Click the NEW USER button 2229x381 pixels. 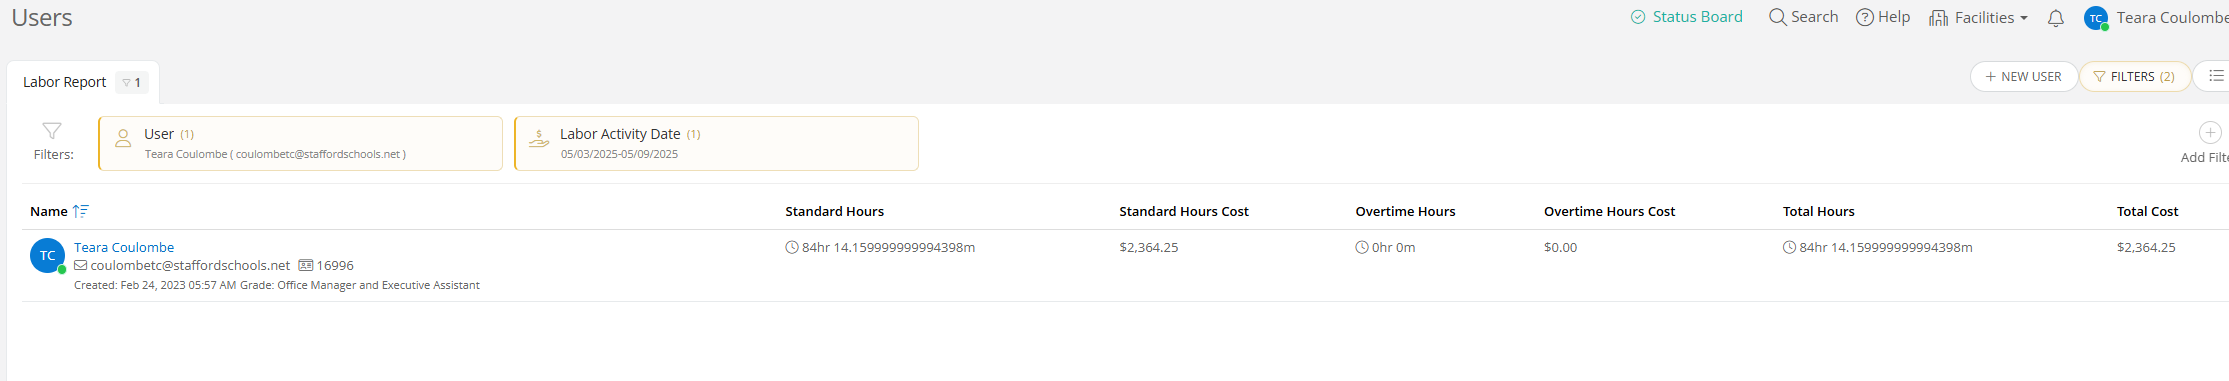tap(2023, 76)
